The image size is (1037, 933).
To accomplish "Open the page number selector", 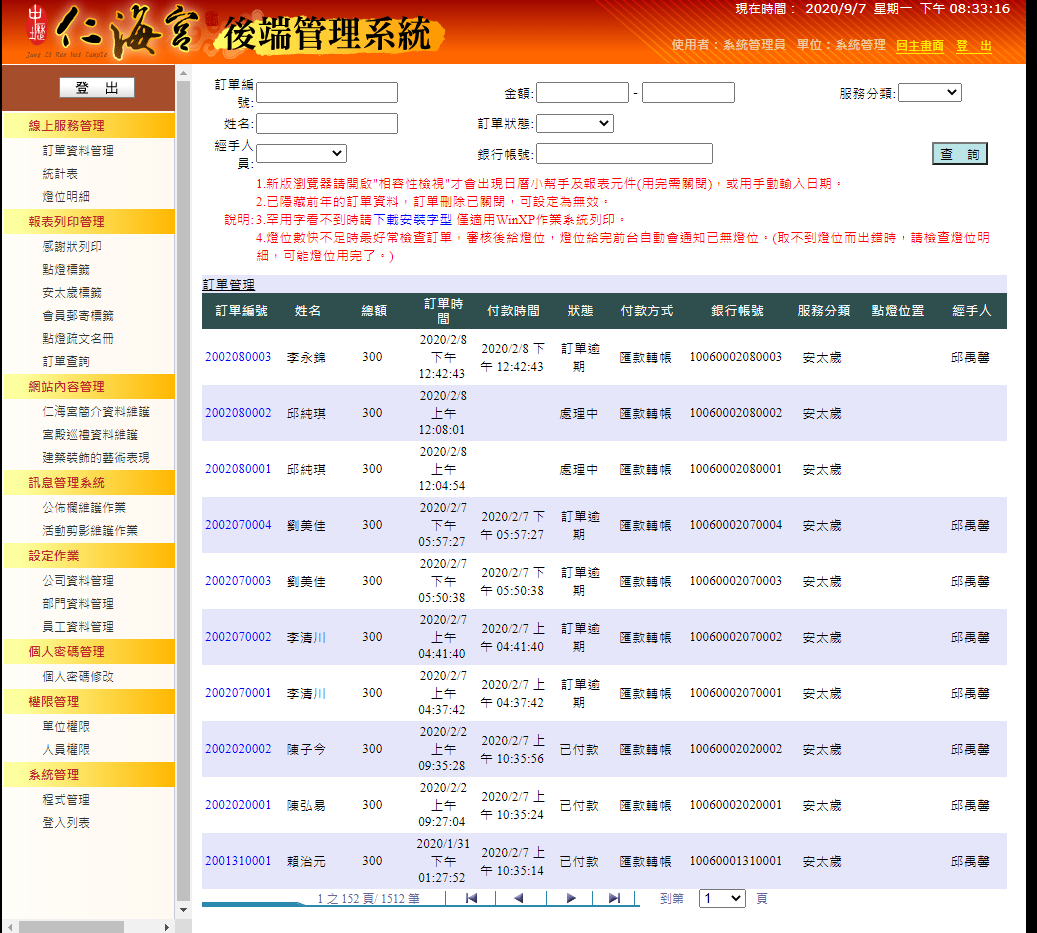I will tap(722, 898).
